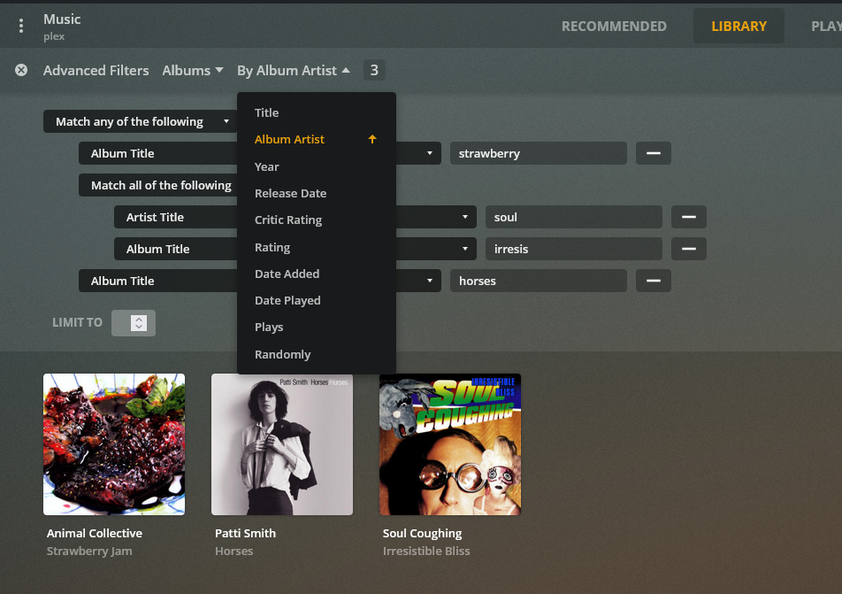Open the soul row's operator dropdown arrow
The height and width of the screenshot is (594, 842).
pos(465,217)
